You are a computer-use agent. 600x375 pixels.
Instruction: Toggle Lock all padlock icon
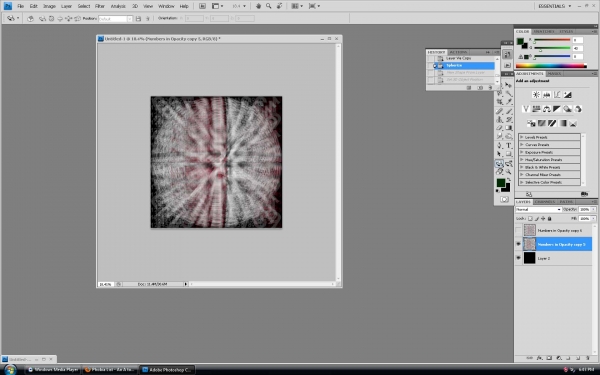549,218
